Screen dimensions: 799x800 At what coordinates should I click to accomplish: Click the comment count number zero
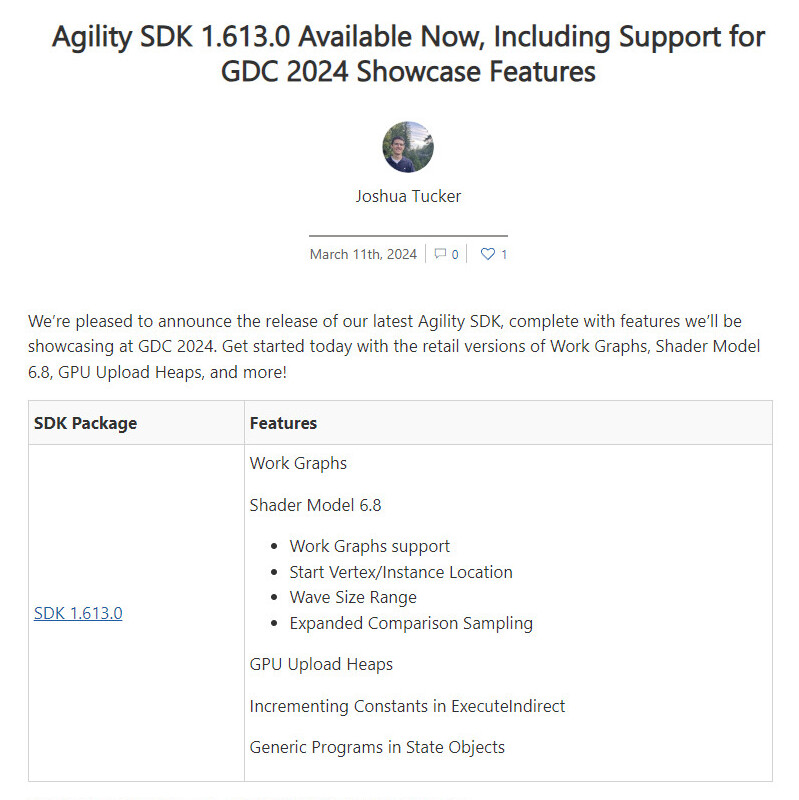click(455, 254)
